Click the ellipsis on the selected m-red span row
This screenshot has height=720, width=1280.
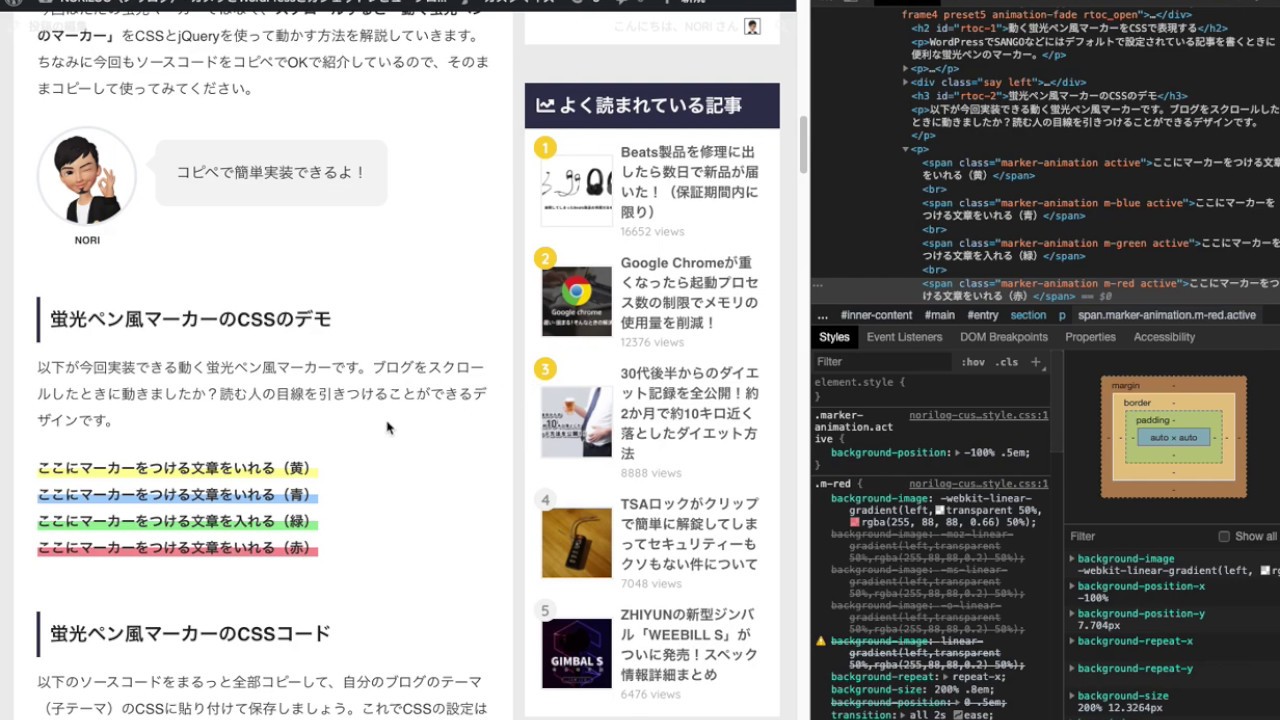point(818,285)
